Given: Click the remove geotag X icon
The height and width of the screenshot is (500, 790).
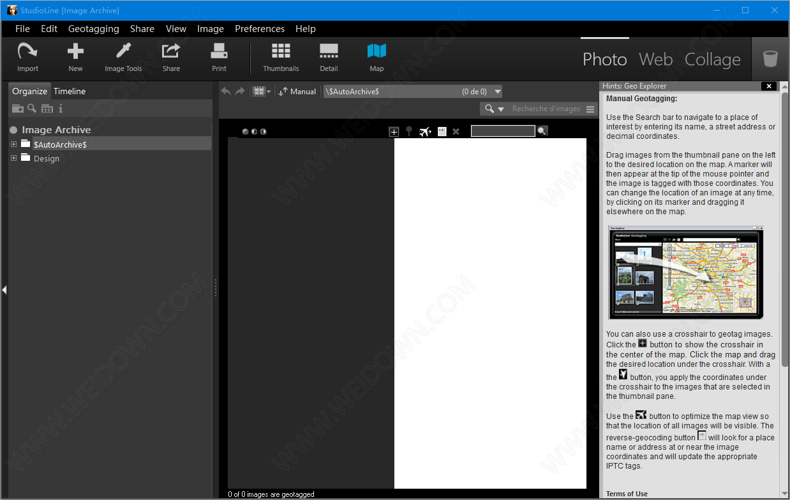Looking at the screenshot, I should 456,132.
